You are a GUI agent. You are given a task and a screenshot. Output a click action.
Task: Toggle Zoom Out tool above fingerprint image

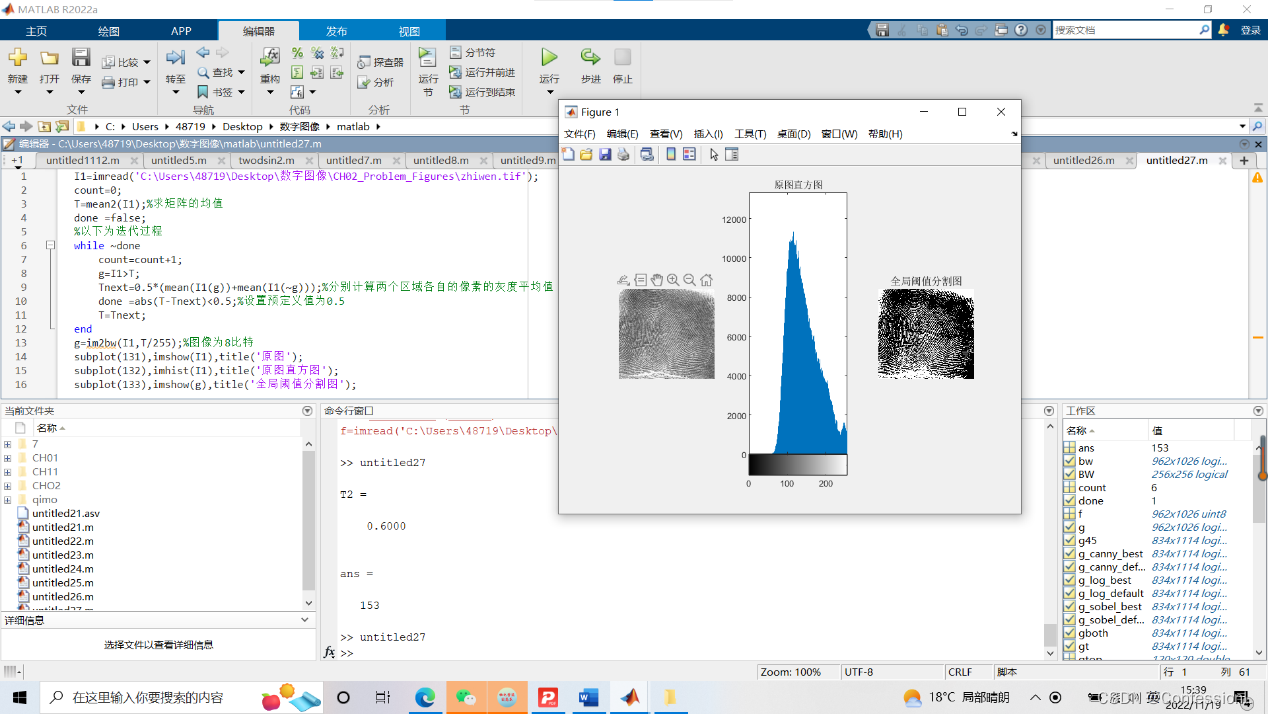click(x=690, y=281)
